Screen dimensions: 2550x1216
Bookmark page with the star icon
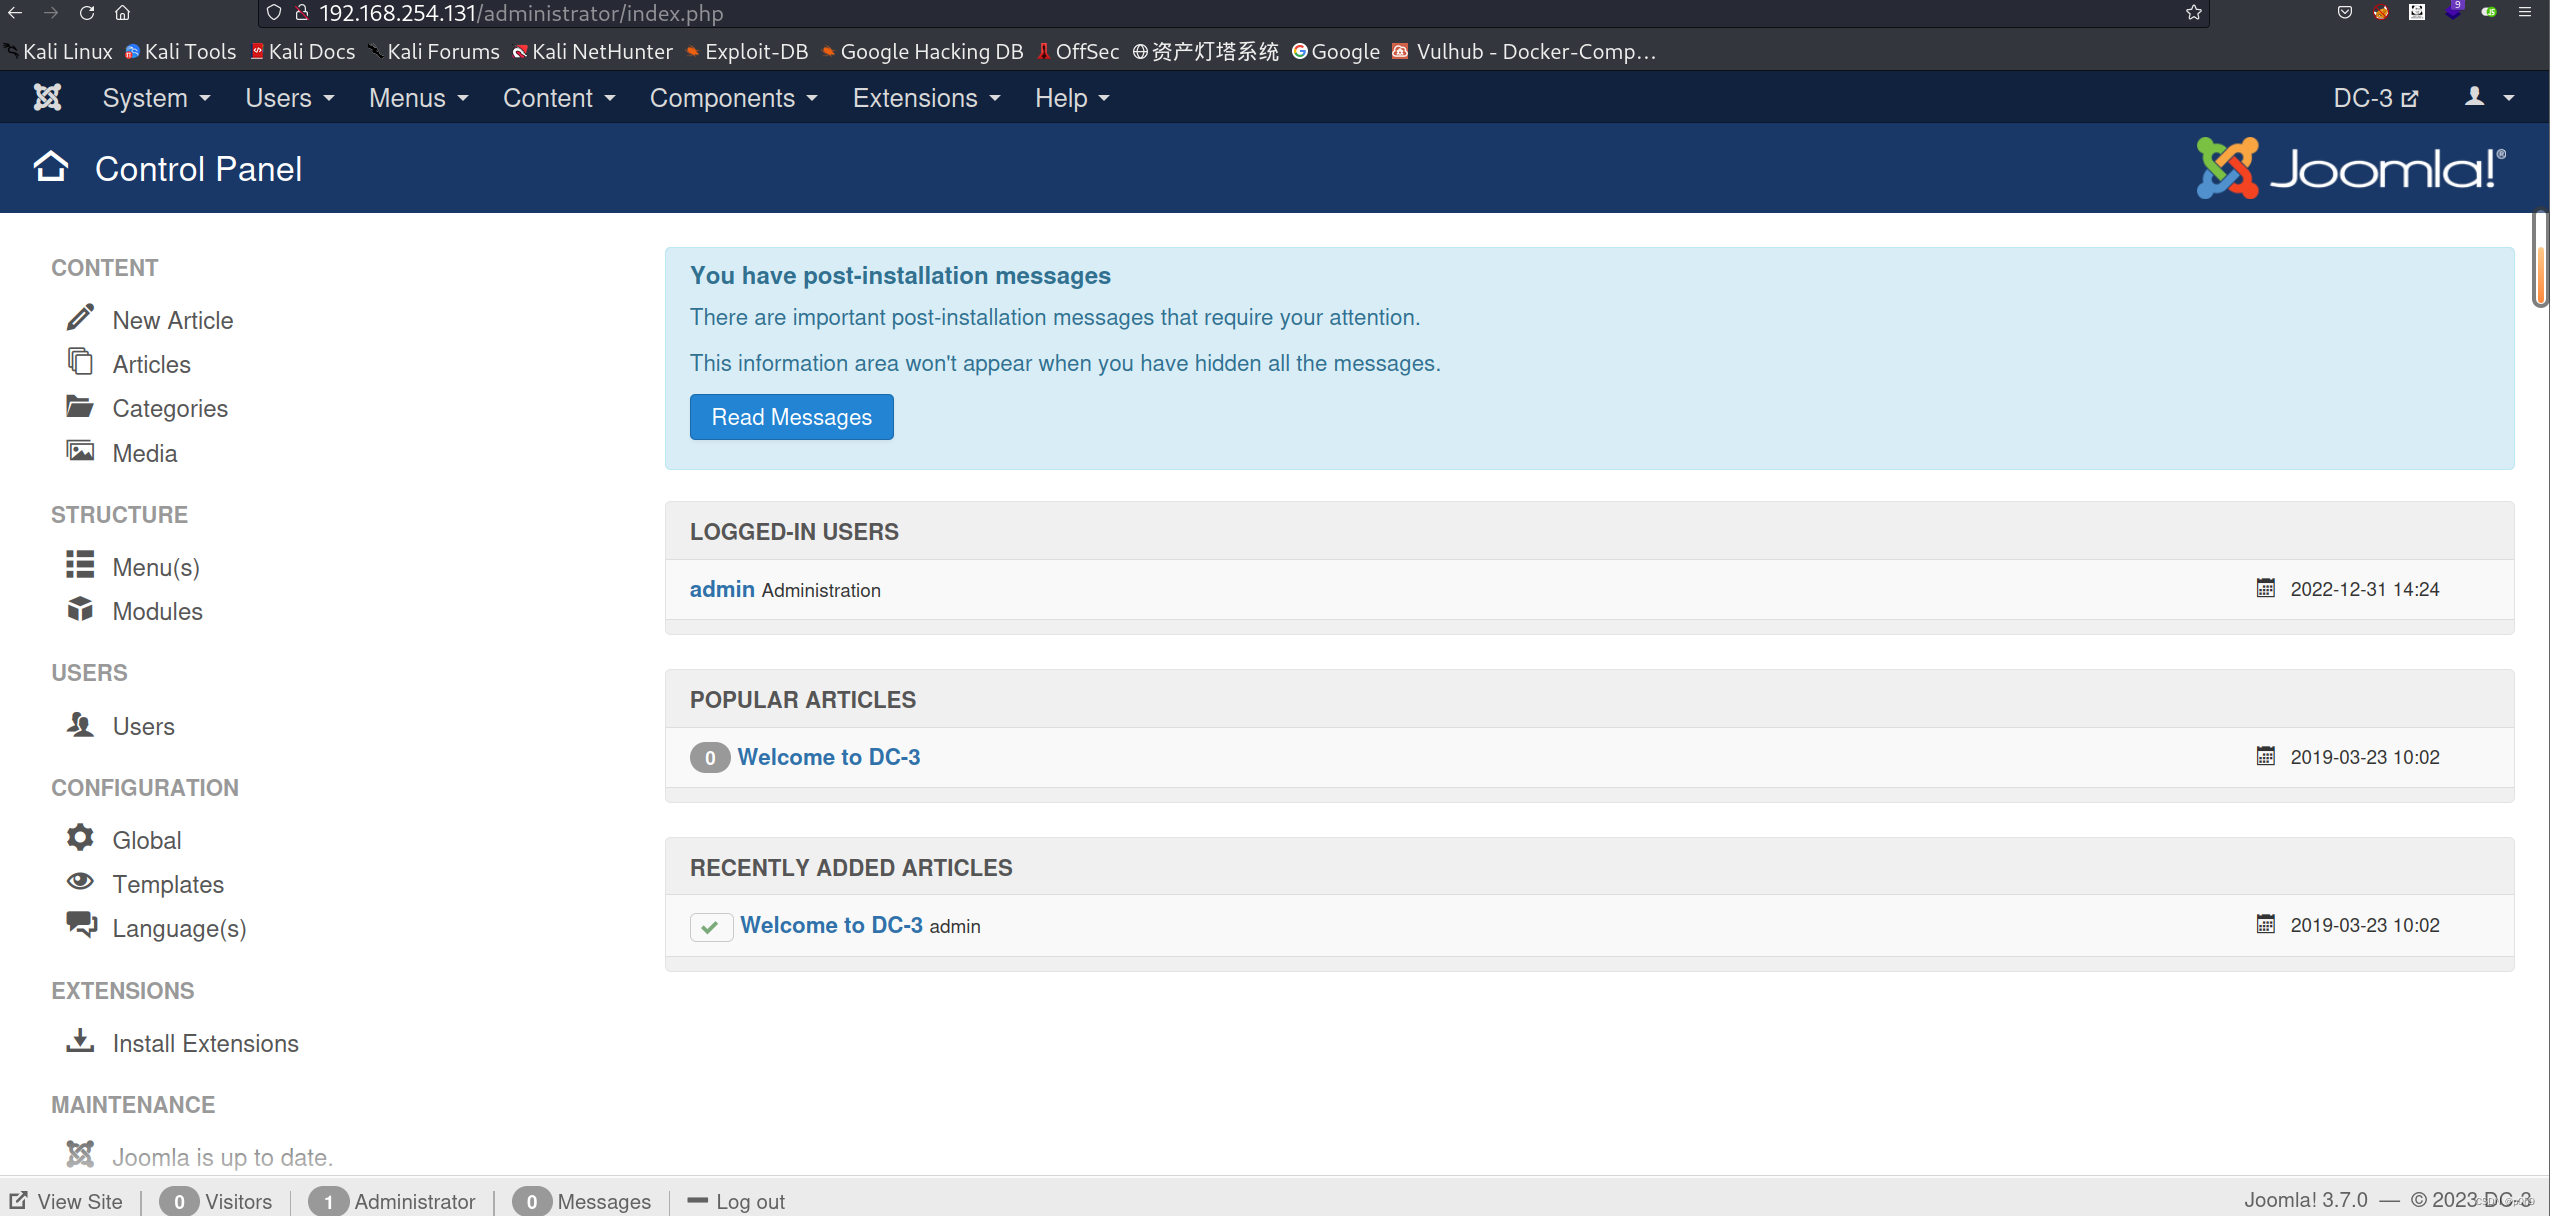pyautogui.click(x=2193, y=13)
